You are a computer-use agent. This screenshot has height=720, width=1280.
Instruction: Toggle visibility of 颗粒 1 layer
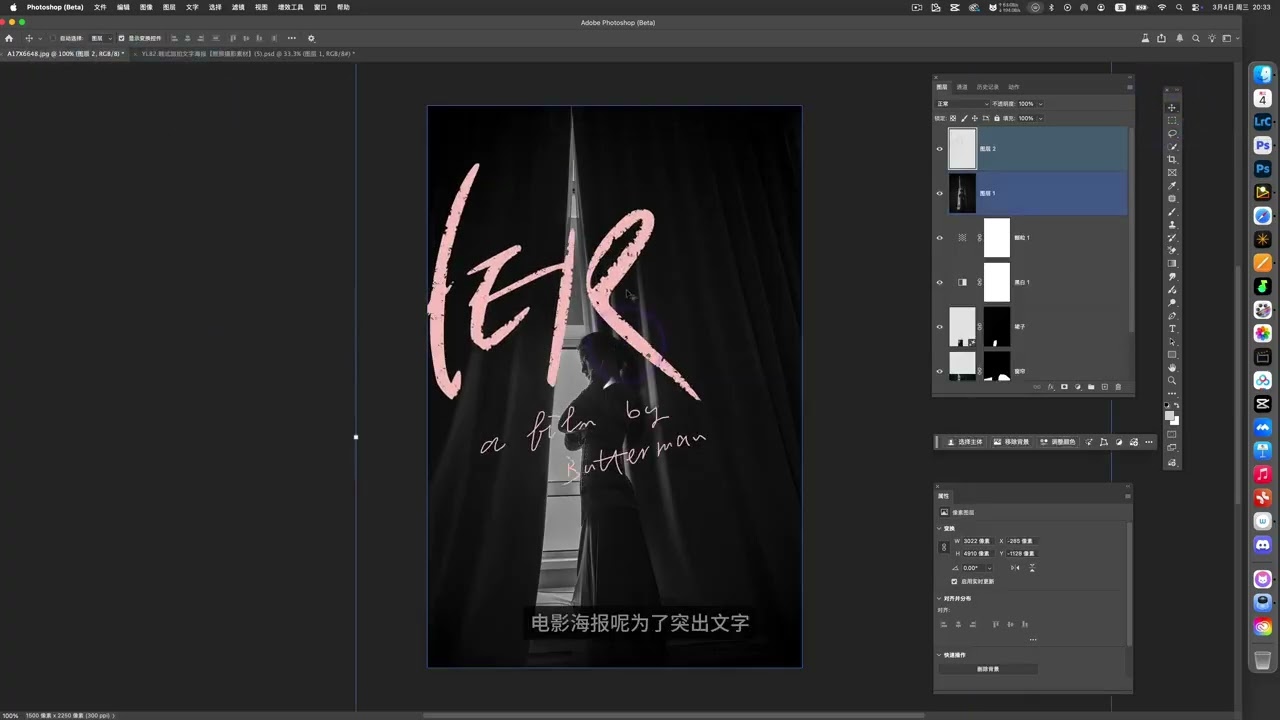click(x=939, y=238)
